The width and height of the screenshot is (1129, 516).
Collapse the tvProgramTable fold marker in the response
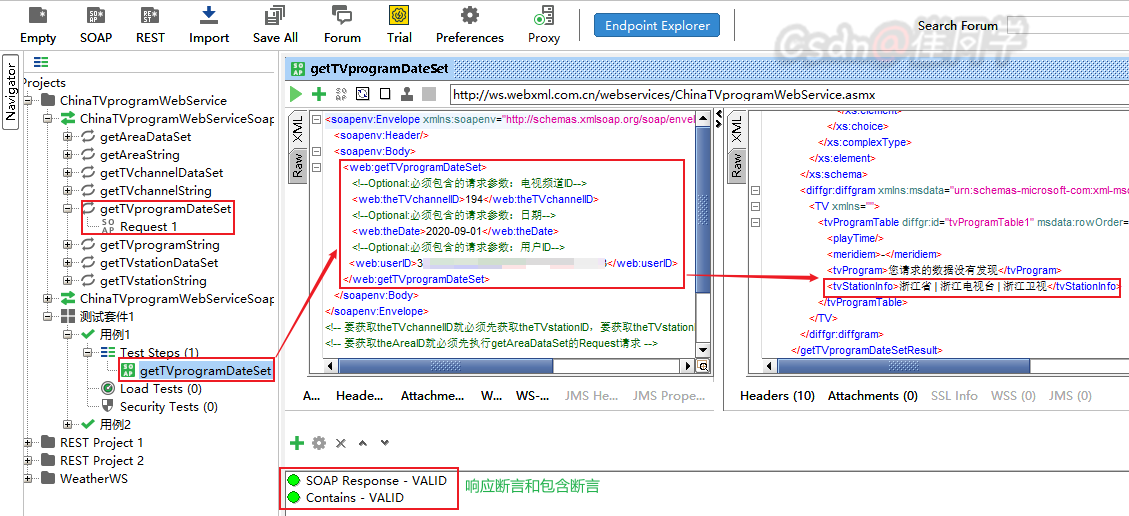(x=756, y=222)
